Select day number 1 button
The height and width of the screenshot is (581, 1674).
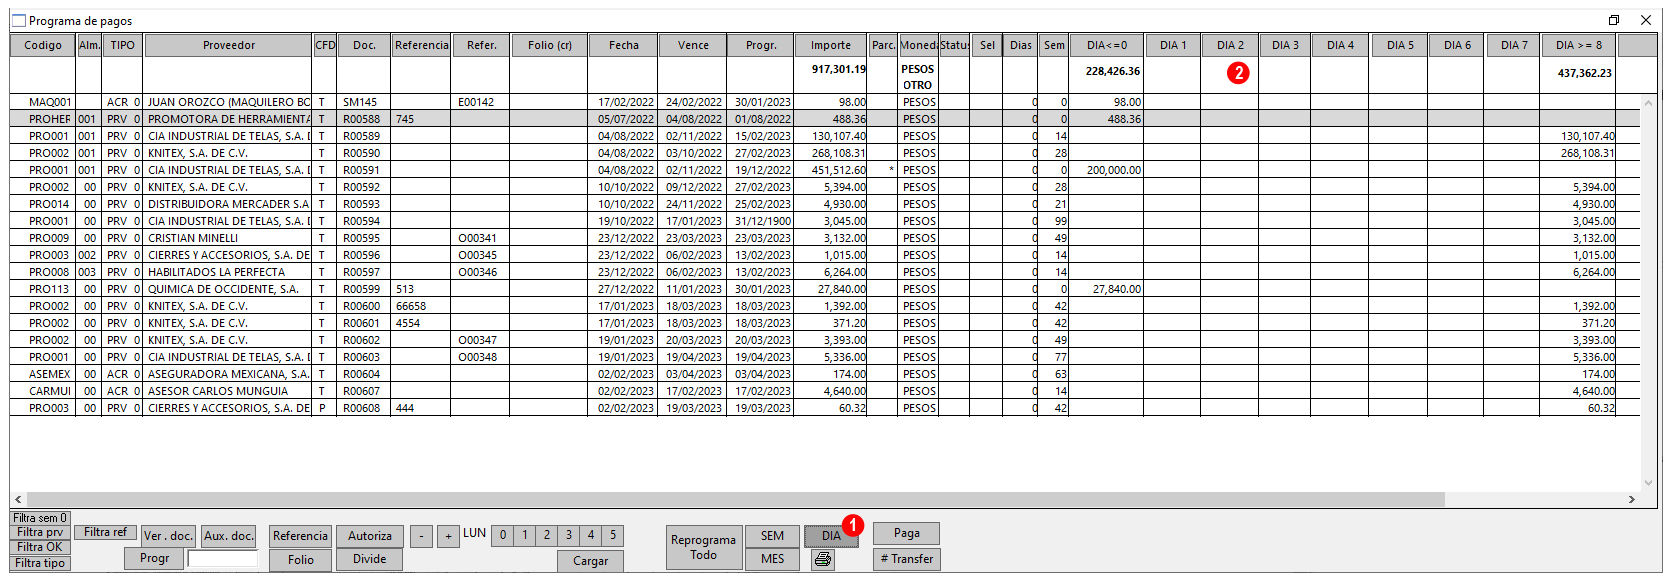click(525, 535)
